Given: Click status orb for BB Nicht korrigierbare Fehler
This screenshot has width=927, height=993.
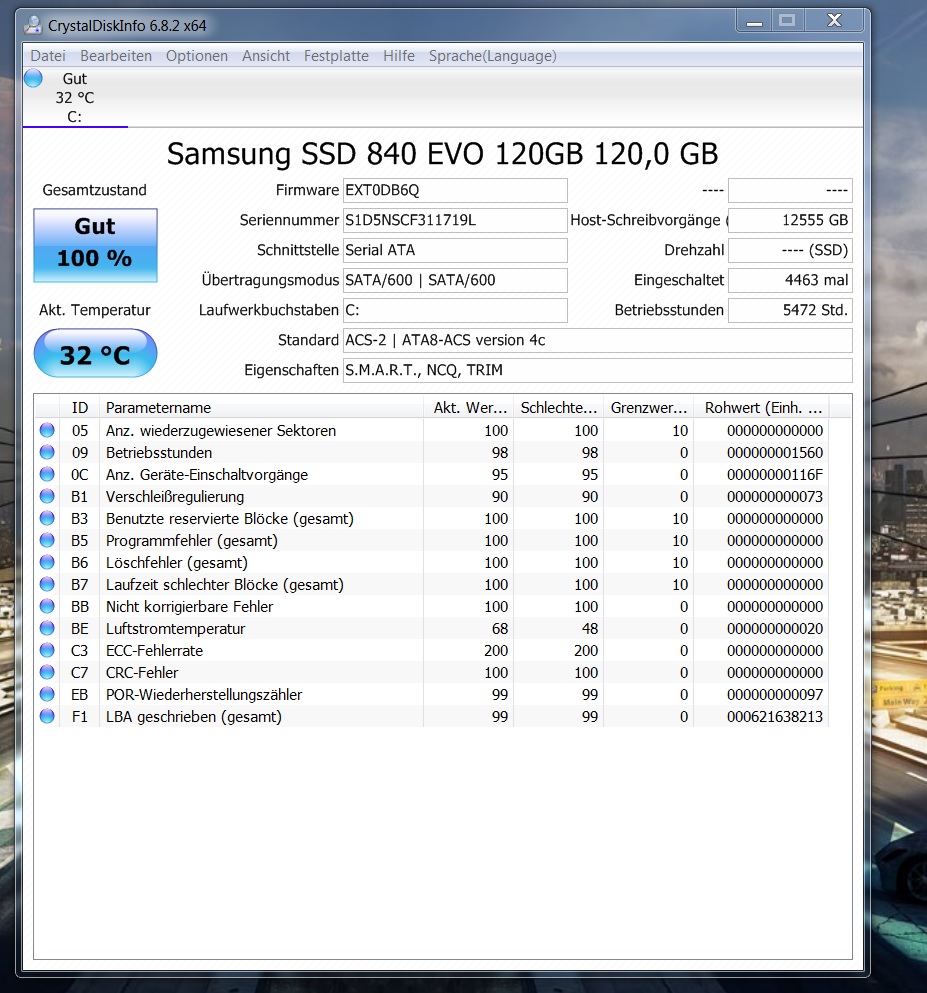Looking at the screenshot, I should point(47,606).
